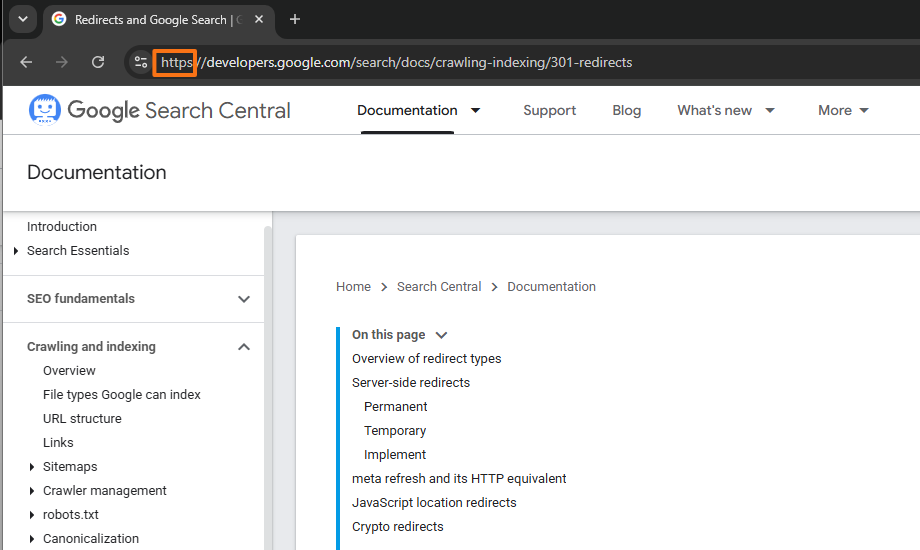This screenshot has height=550, width=920.
Task: Open Introduction in the sidebar
Action: [62, 227]
